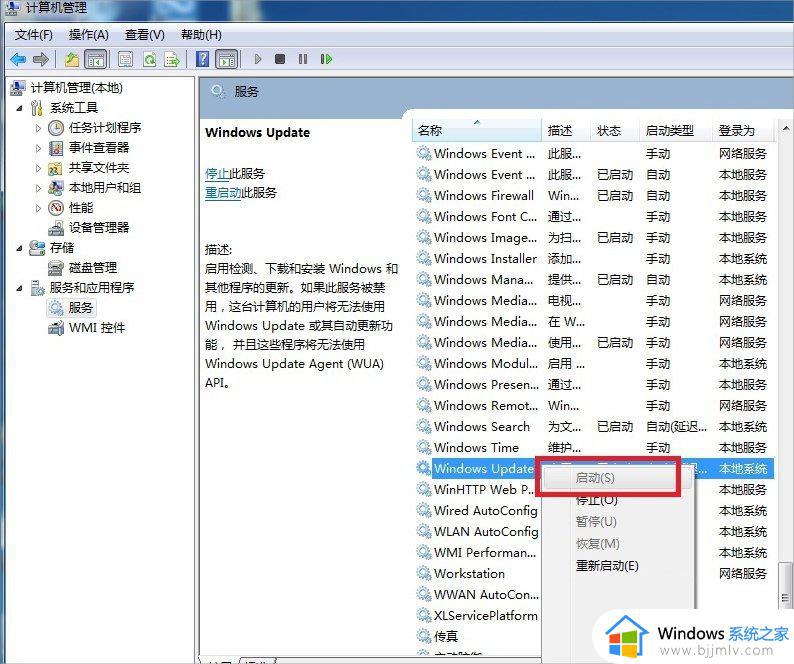
Task: Select the Windows Firewall service row
Action: click(x=594, y=196)
